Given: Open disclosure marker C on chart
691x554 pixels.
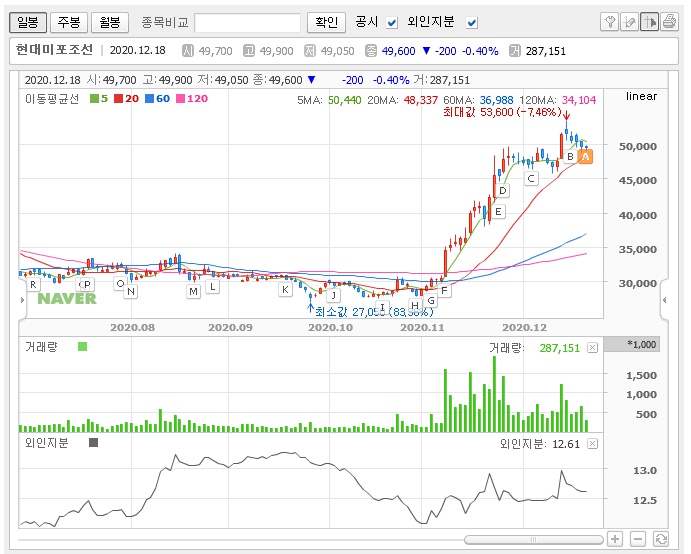Looking at the screenshot, I should click(x=531, y=178).
